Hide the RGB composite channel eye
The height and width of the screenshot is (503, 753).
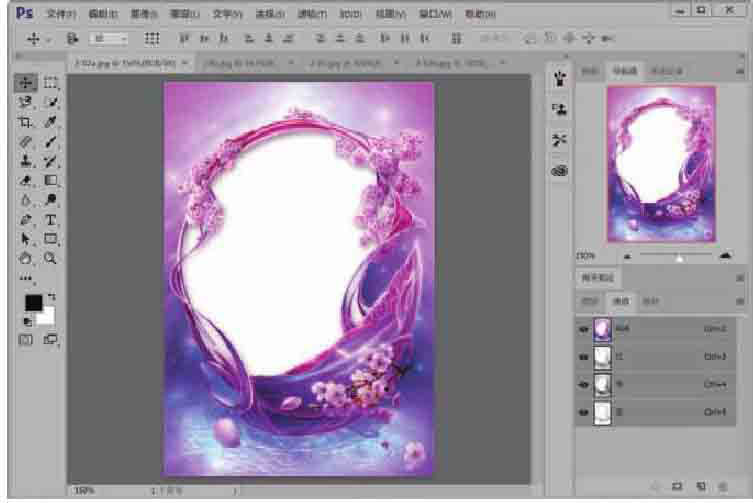pos(584,328)
